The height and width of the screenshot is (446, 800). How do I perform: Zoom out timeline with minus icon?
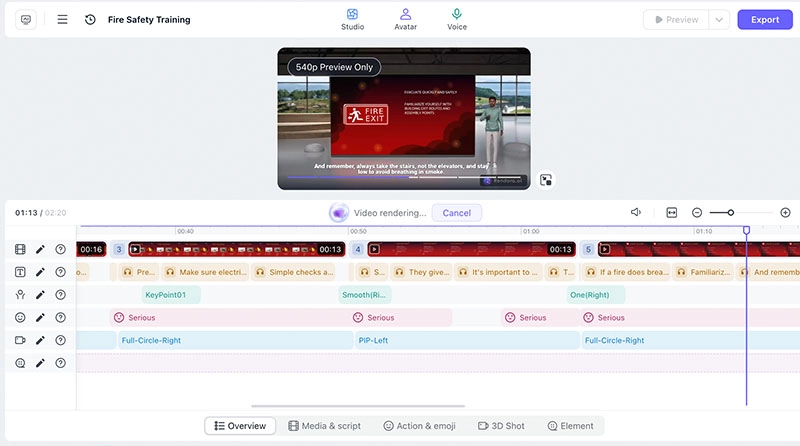pos(697,212)
